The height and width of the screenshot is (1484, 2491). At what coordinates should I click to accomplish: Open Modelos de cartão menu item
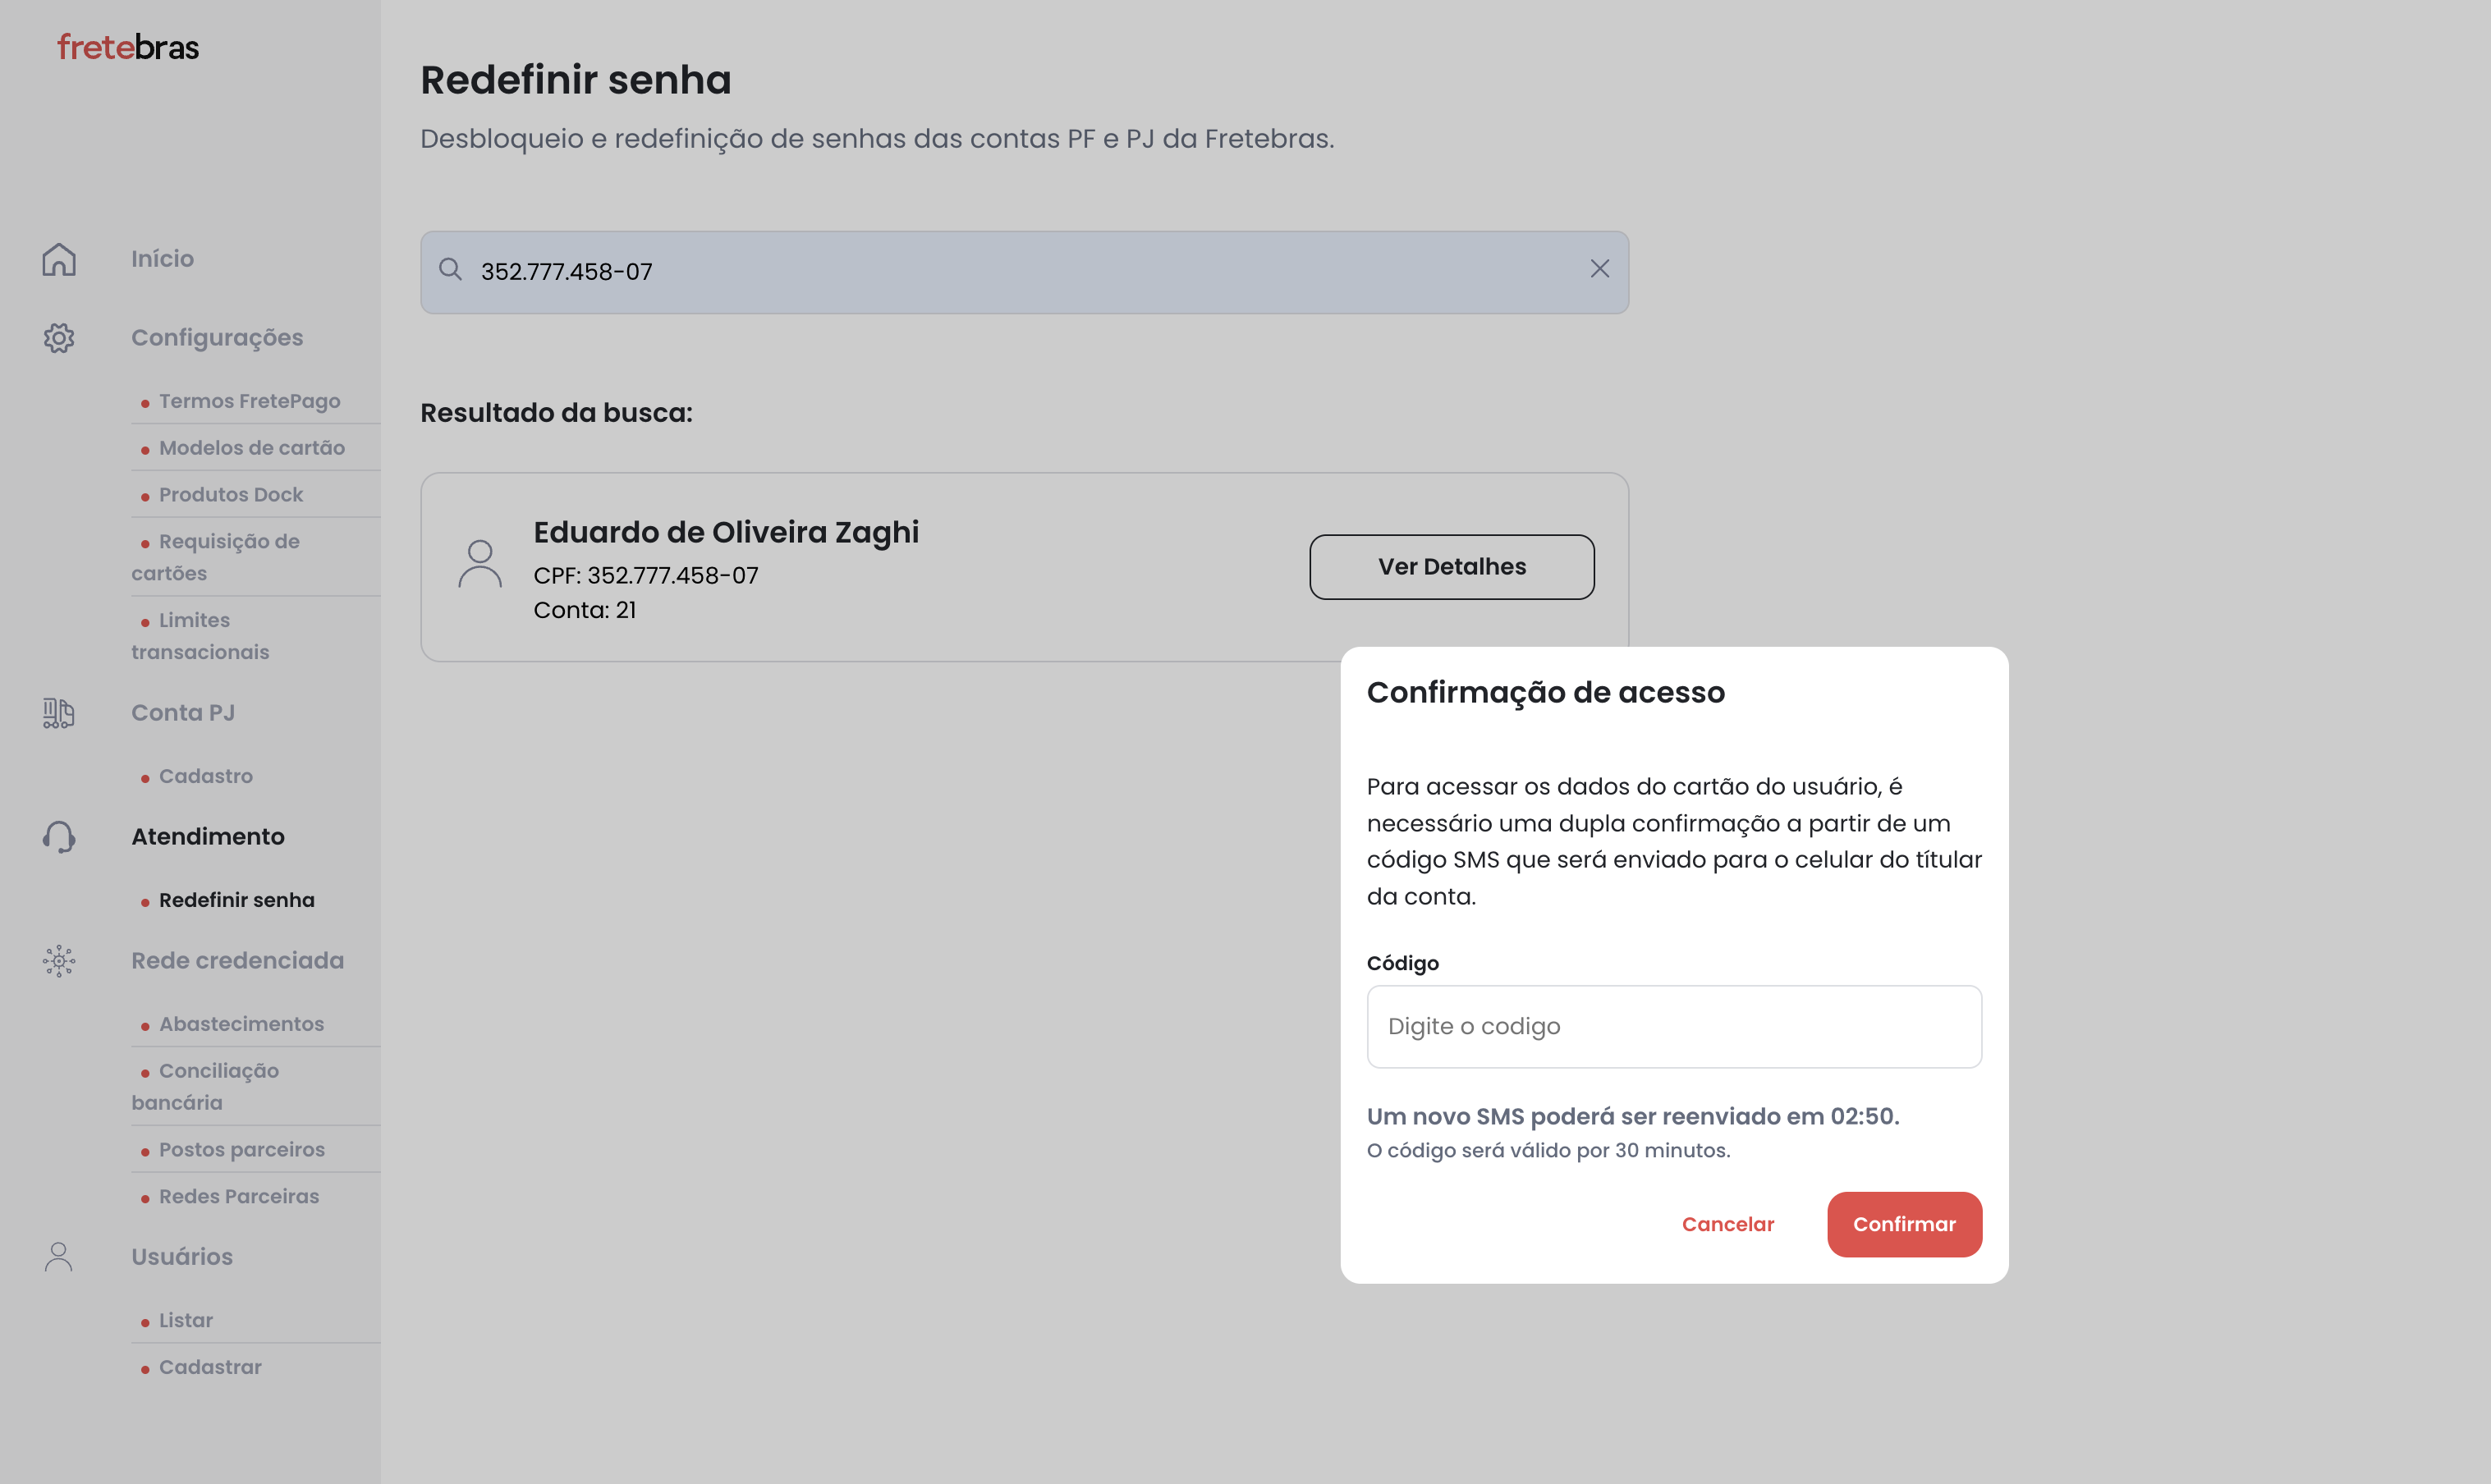coord(251,448)
